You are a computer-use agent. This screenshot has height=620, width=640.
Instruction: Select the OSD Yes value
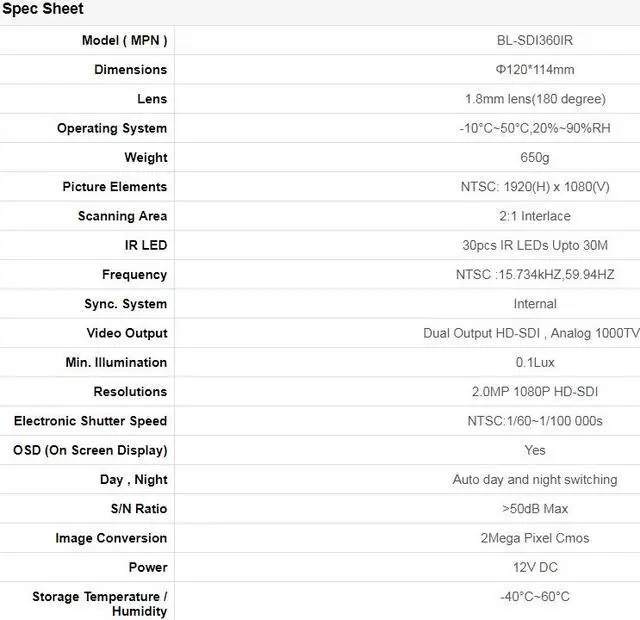tap(535, 450)
